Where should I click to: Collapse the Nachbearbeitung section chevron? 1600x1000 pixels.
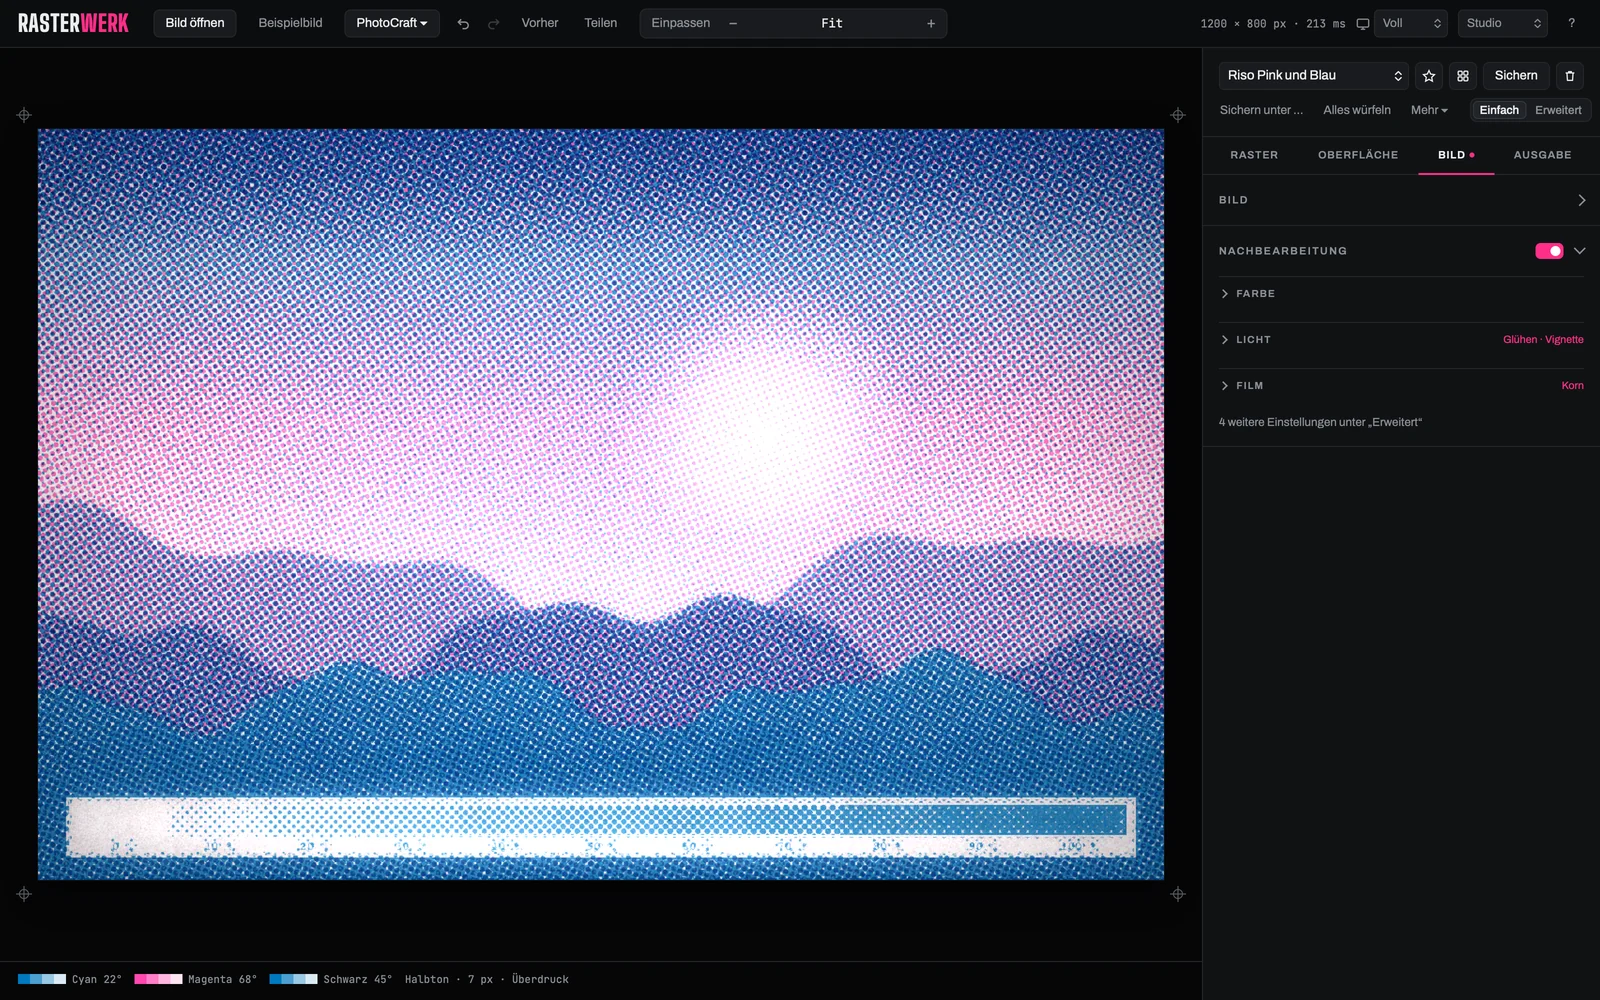1580,251
